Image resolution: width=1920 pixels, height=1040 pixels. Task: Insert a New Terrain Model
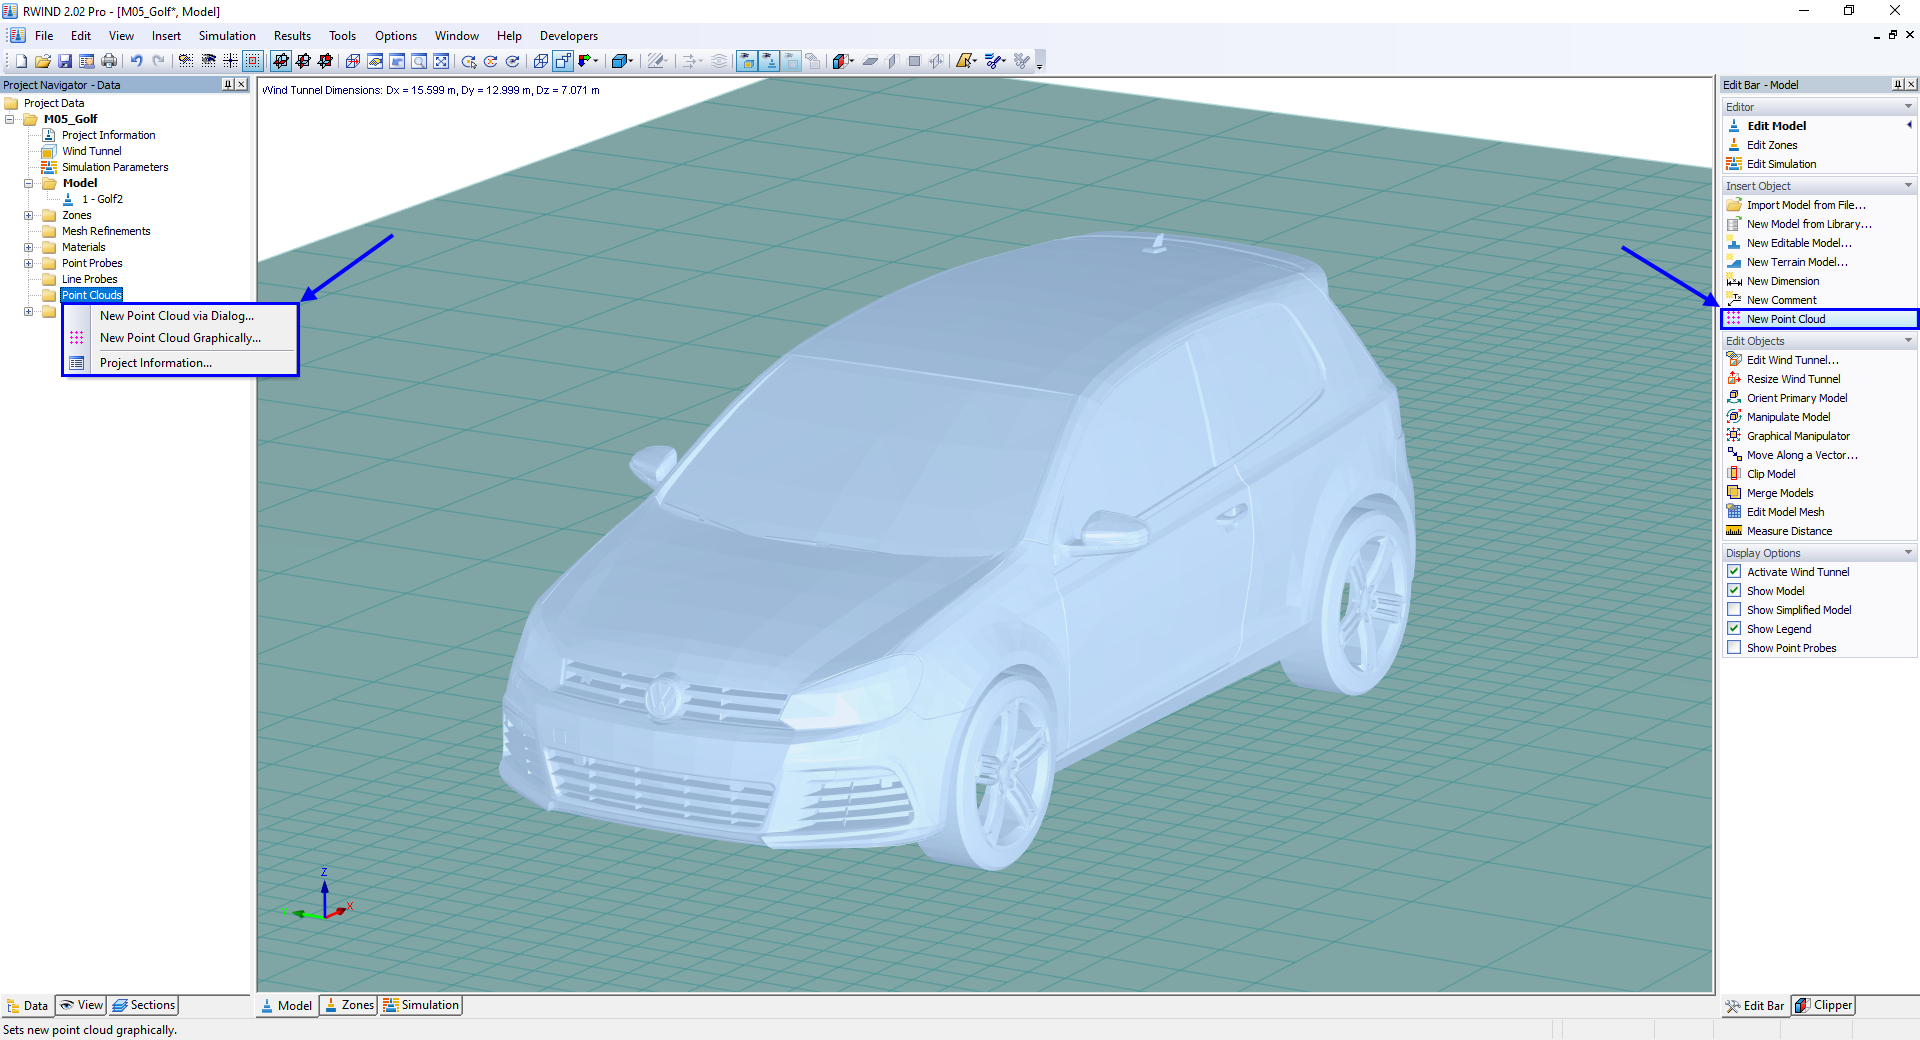click(1796, 261)
